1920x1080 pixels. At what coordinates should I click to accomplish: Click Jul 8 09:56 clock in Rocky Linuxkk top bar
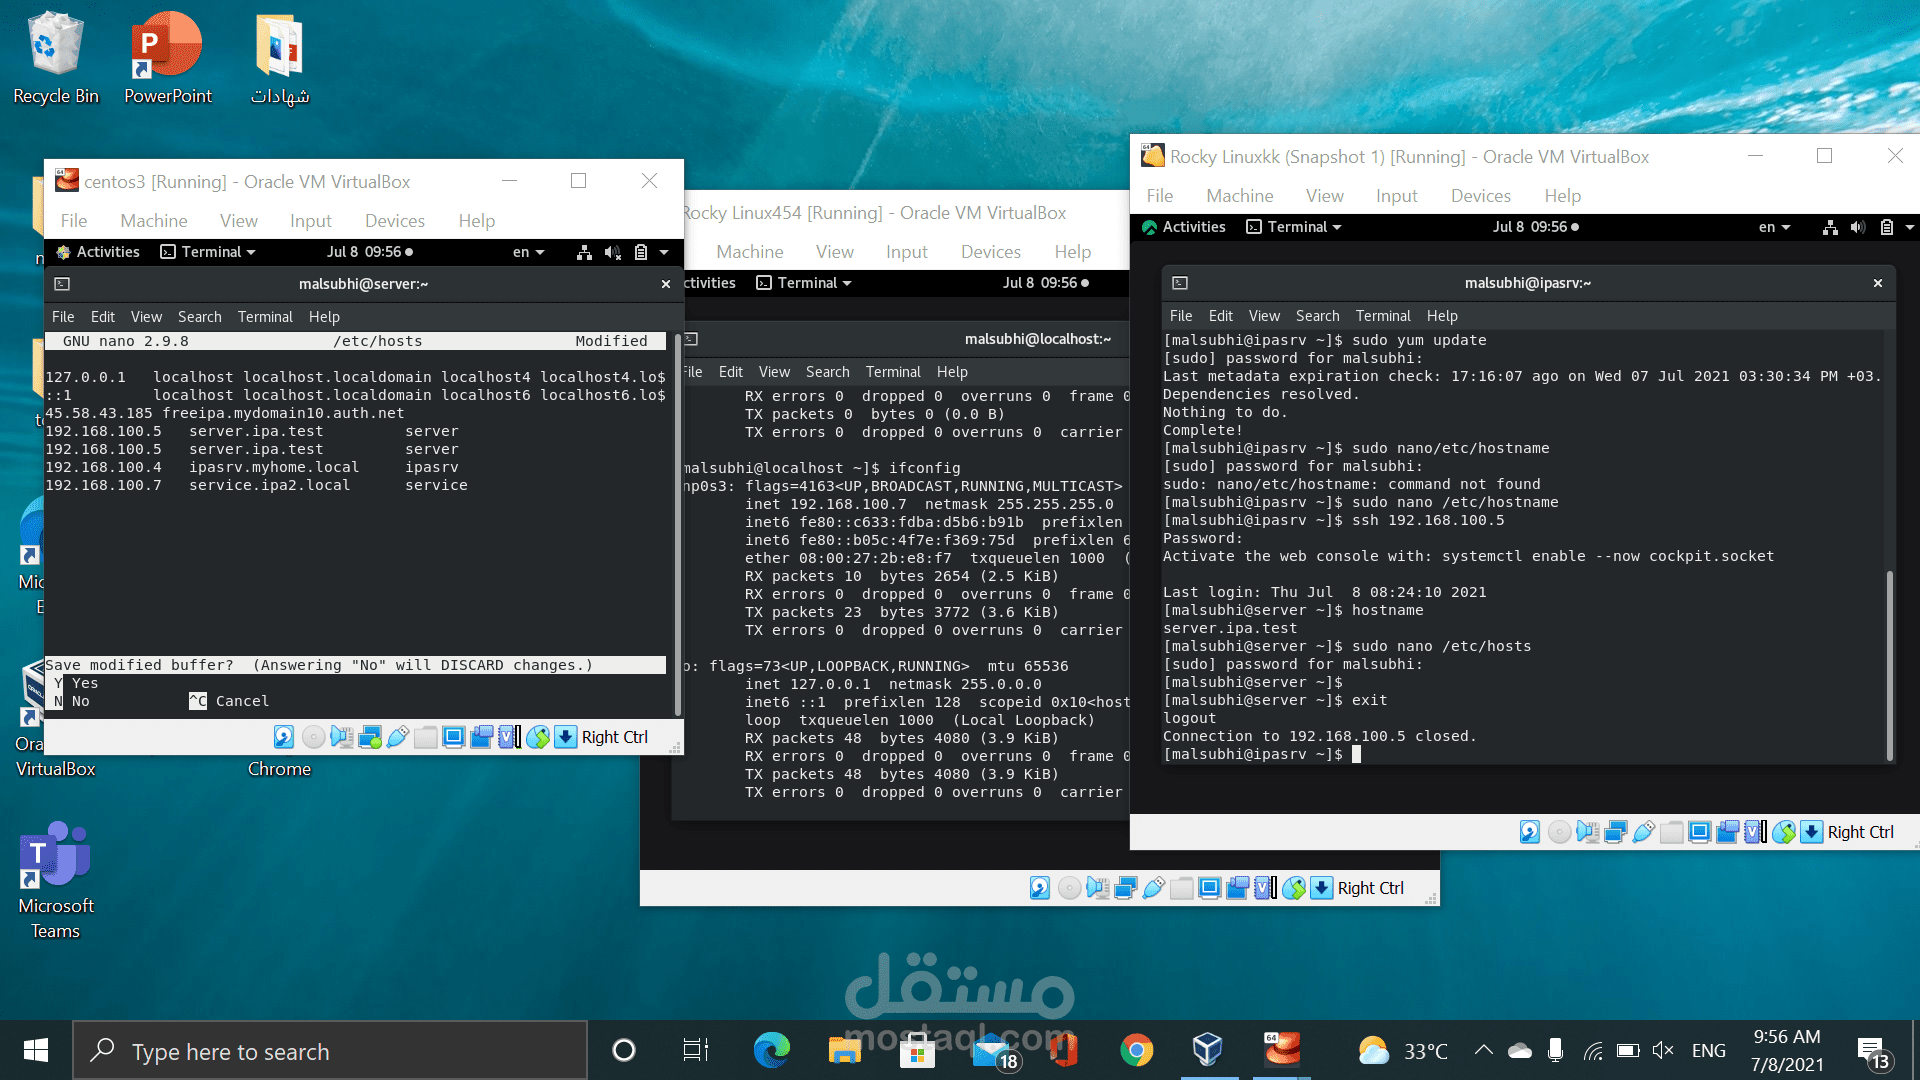click(1536, 227)
